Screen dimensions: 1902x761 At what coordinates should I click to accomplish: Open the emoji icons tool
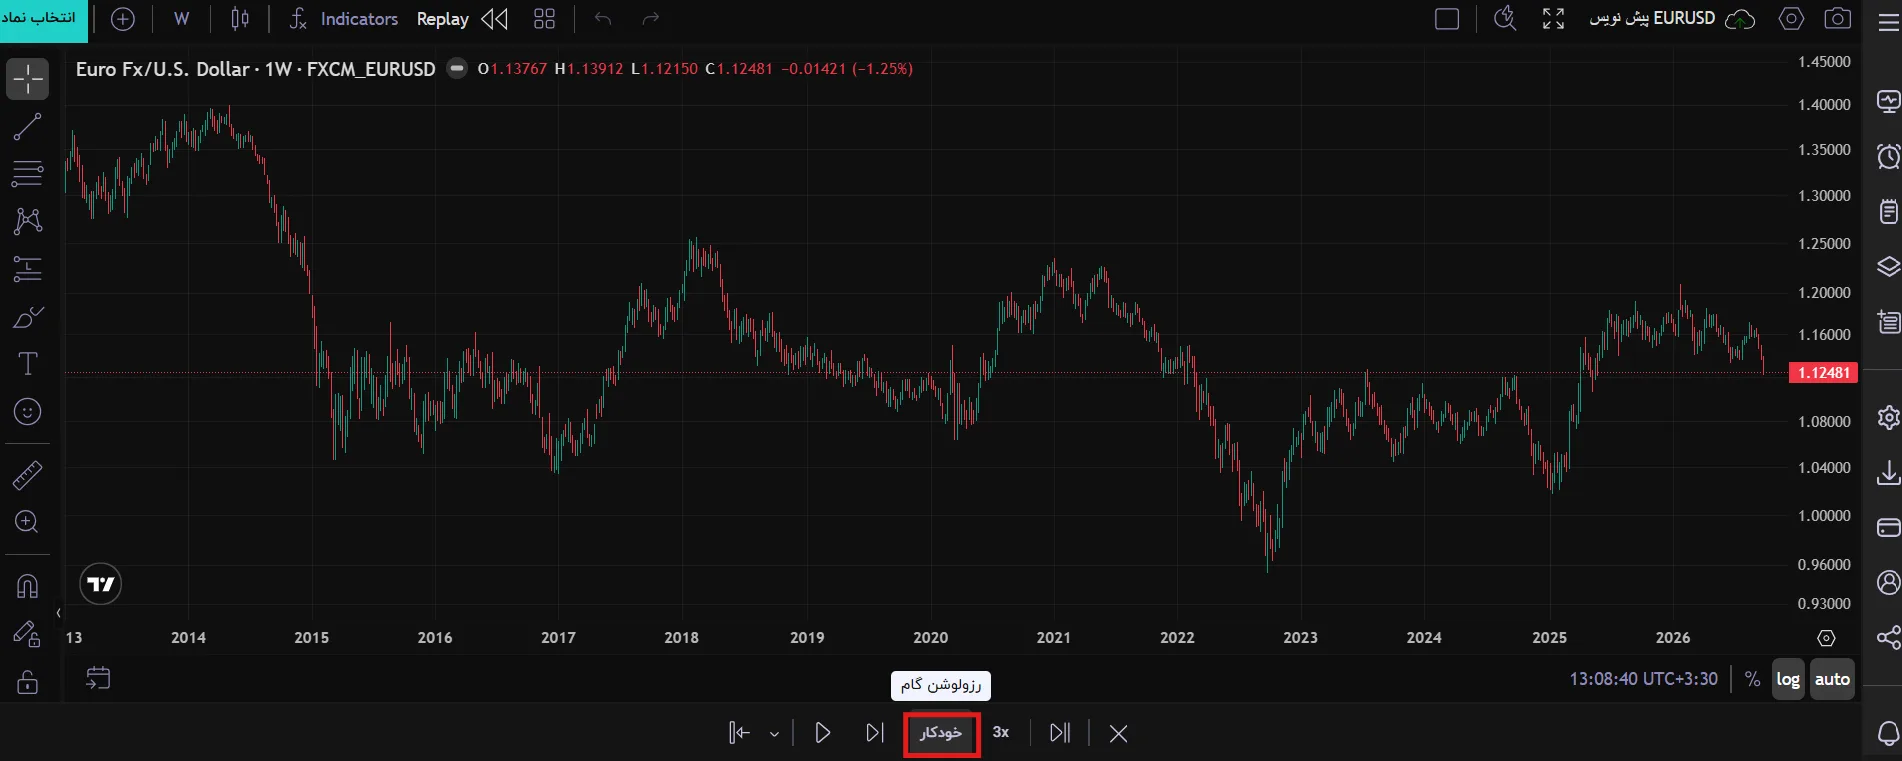pyautogui.click(x=28, y=412)
